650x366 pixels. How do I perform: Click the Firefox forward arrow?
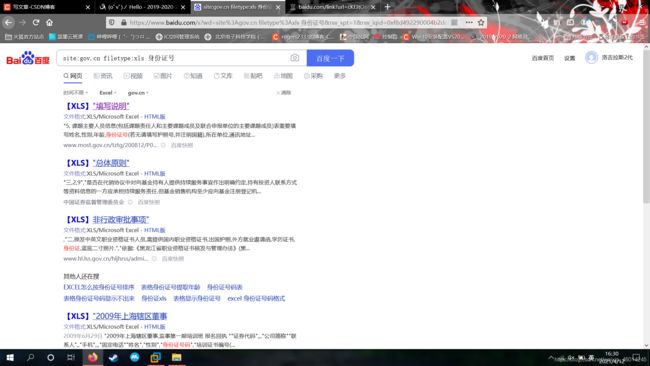[x=22, y=22]
